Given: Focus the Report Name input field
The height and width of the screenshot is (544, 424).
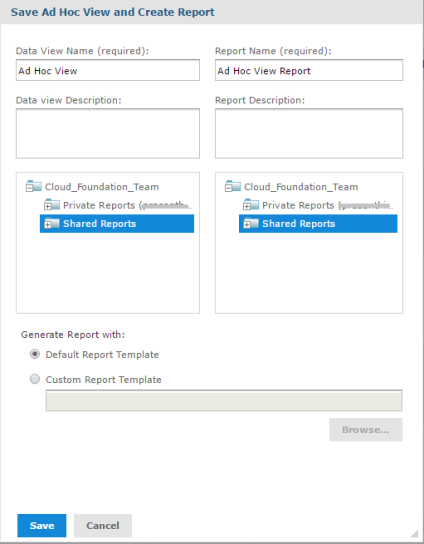Looking at the screenshot, I should coord(309,70).
